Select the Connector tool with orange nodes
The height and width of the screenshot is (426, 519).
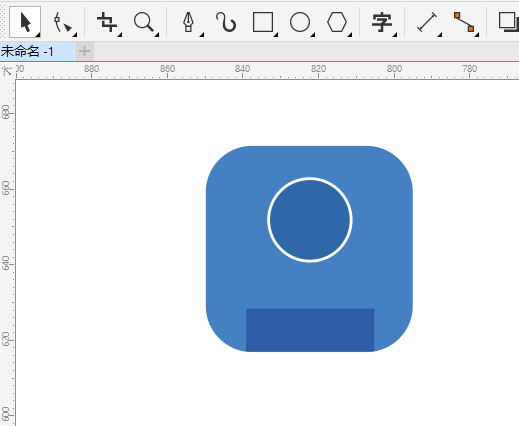click(x=464, y=22)
